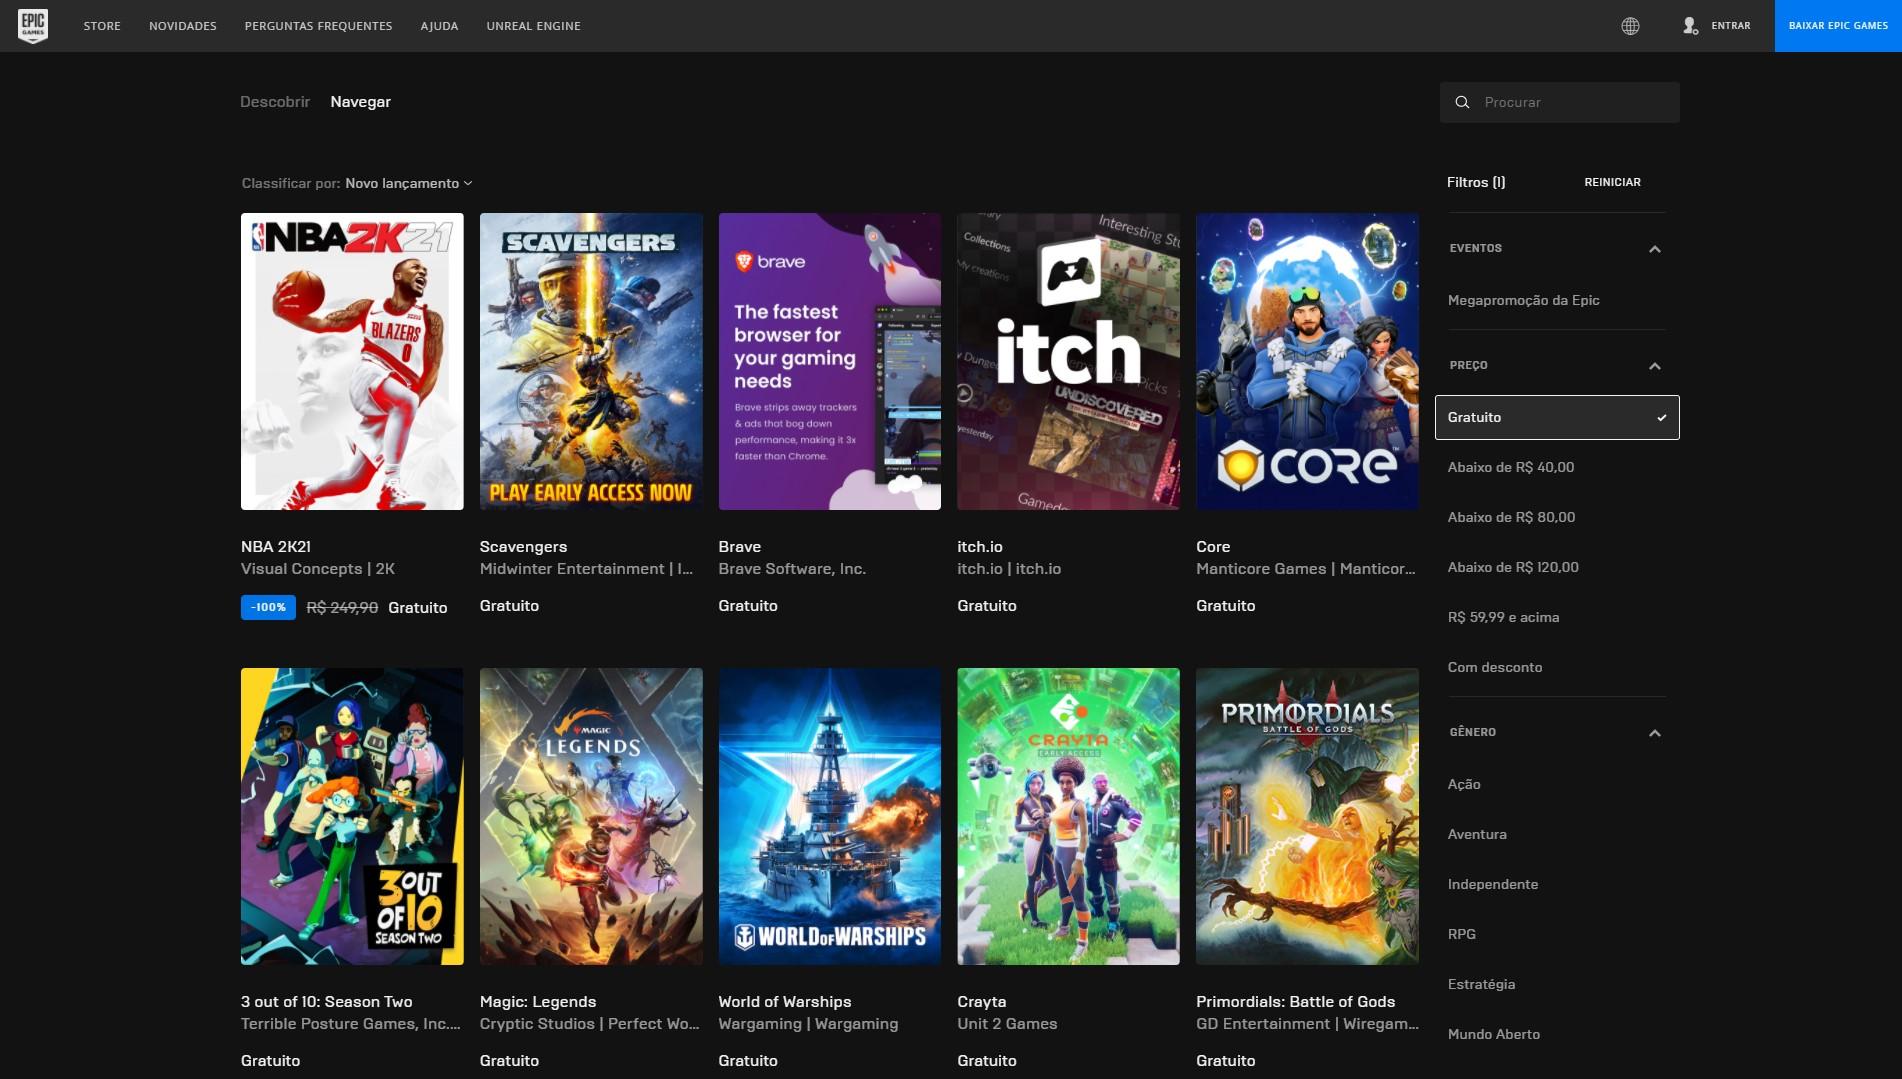Click the Entrar sign-in link

1730,26
